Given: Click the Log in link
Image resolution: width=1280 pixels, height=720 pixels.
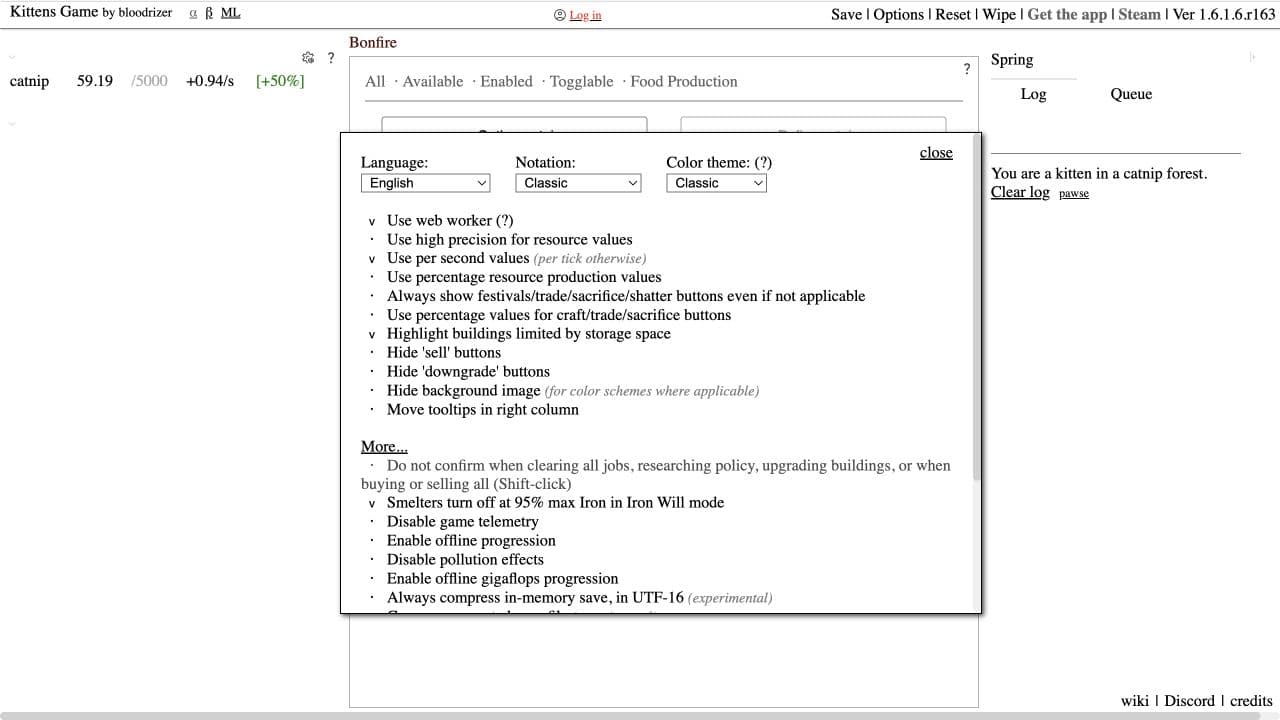Looking at the screenshot, I should pyautogui.click(x=585, y=15).
